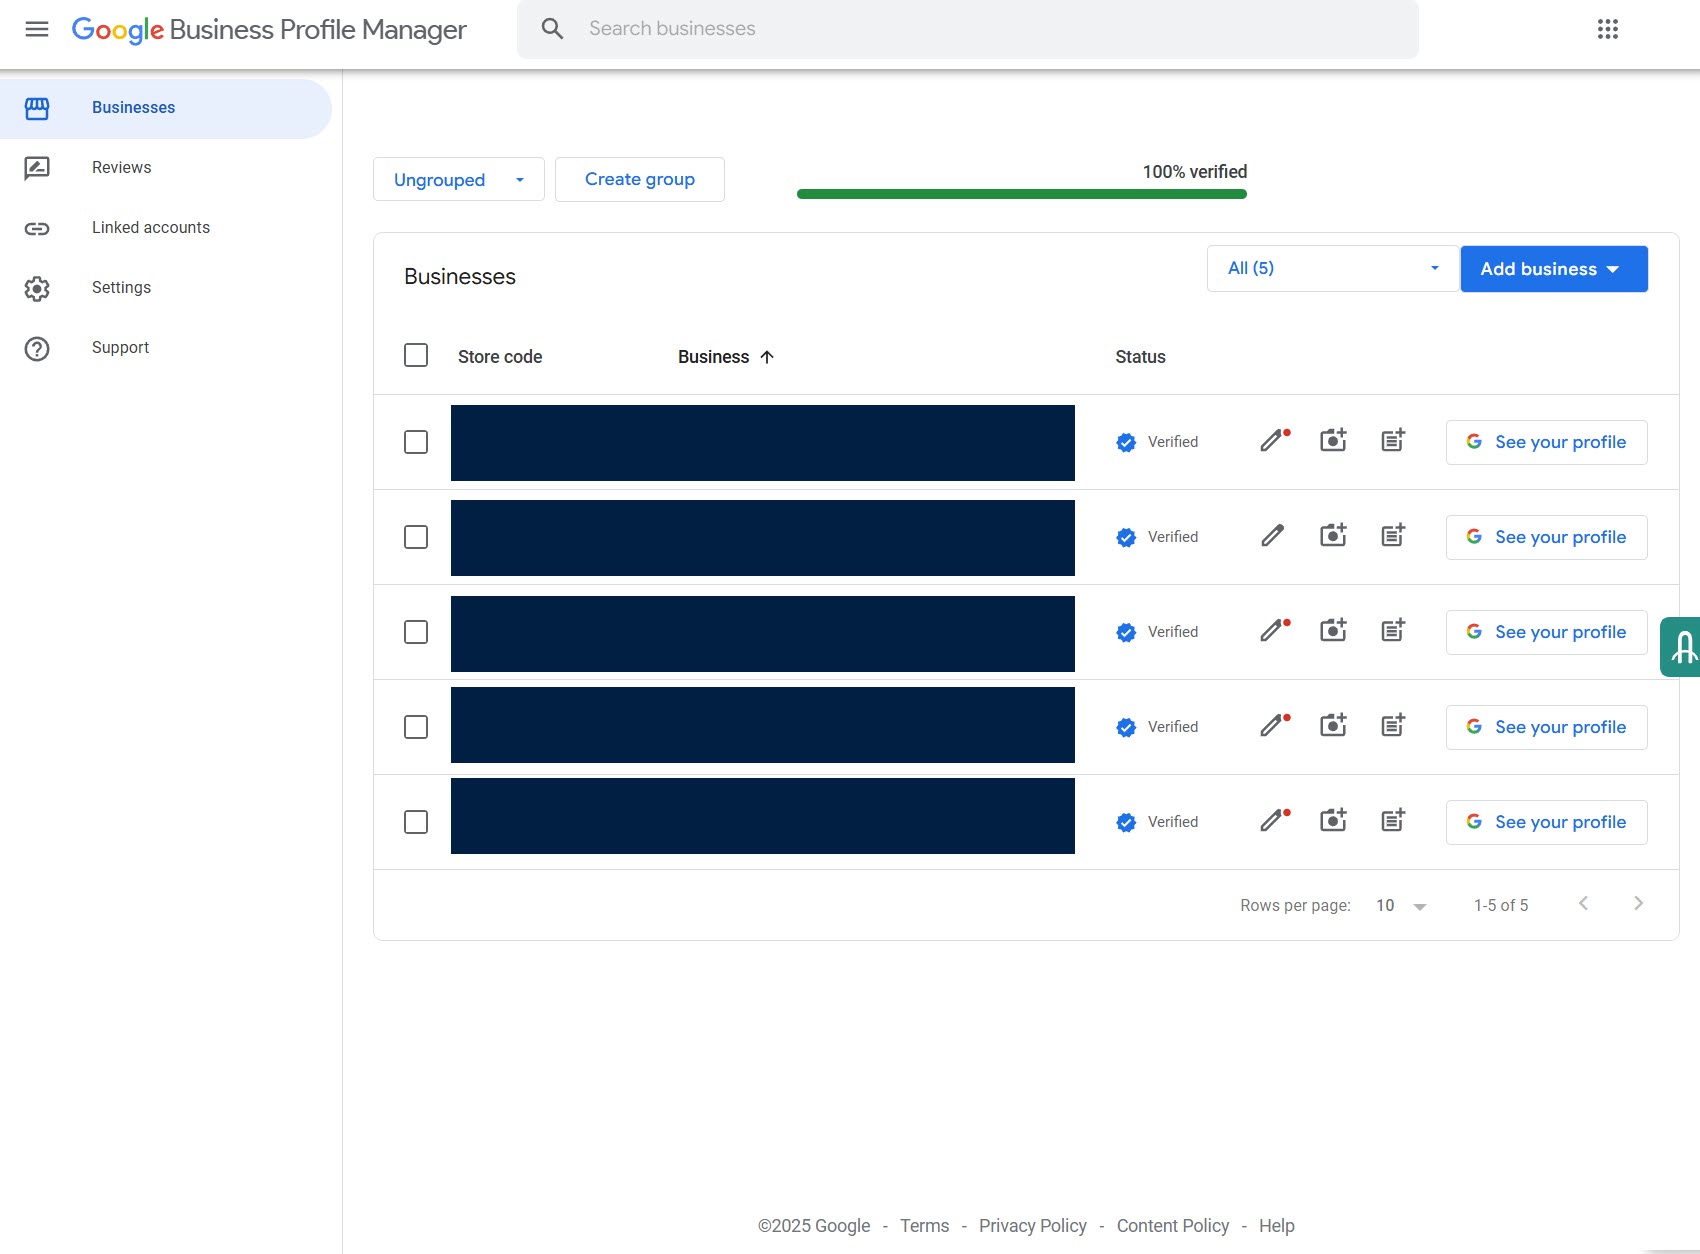1700x1254 pixels.
Task: Edit the third business with the pencil icon
Action: click(1273, 631)
